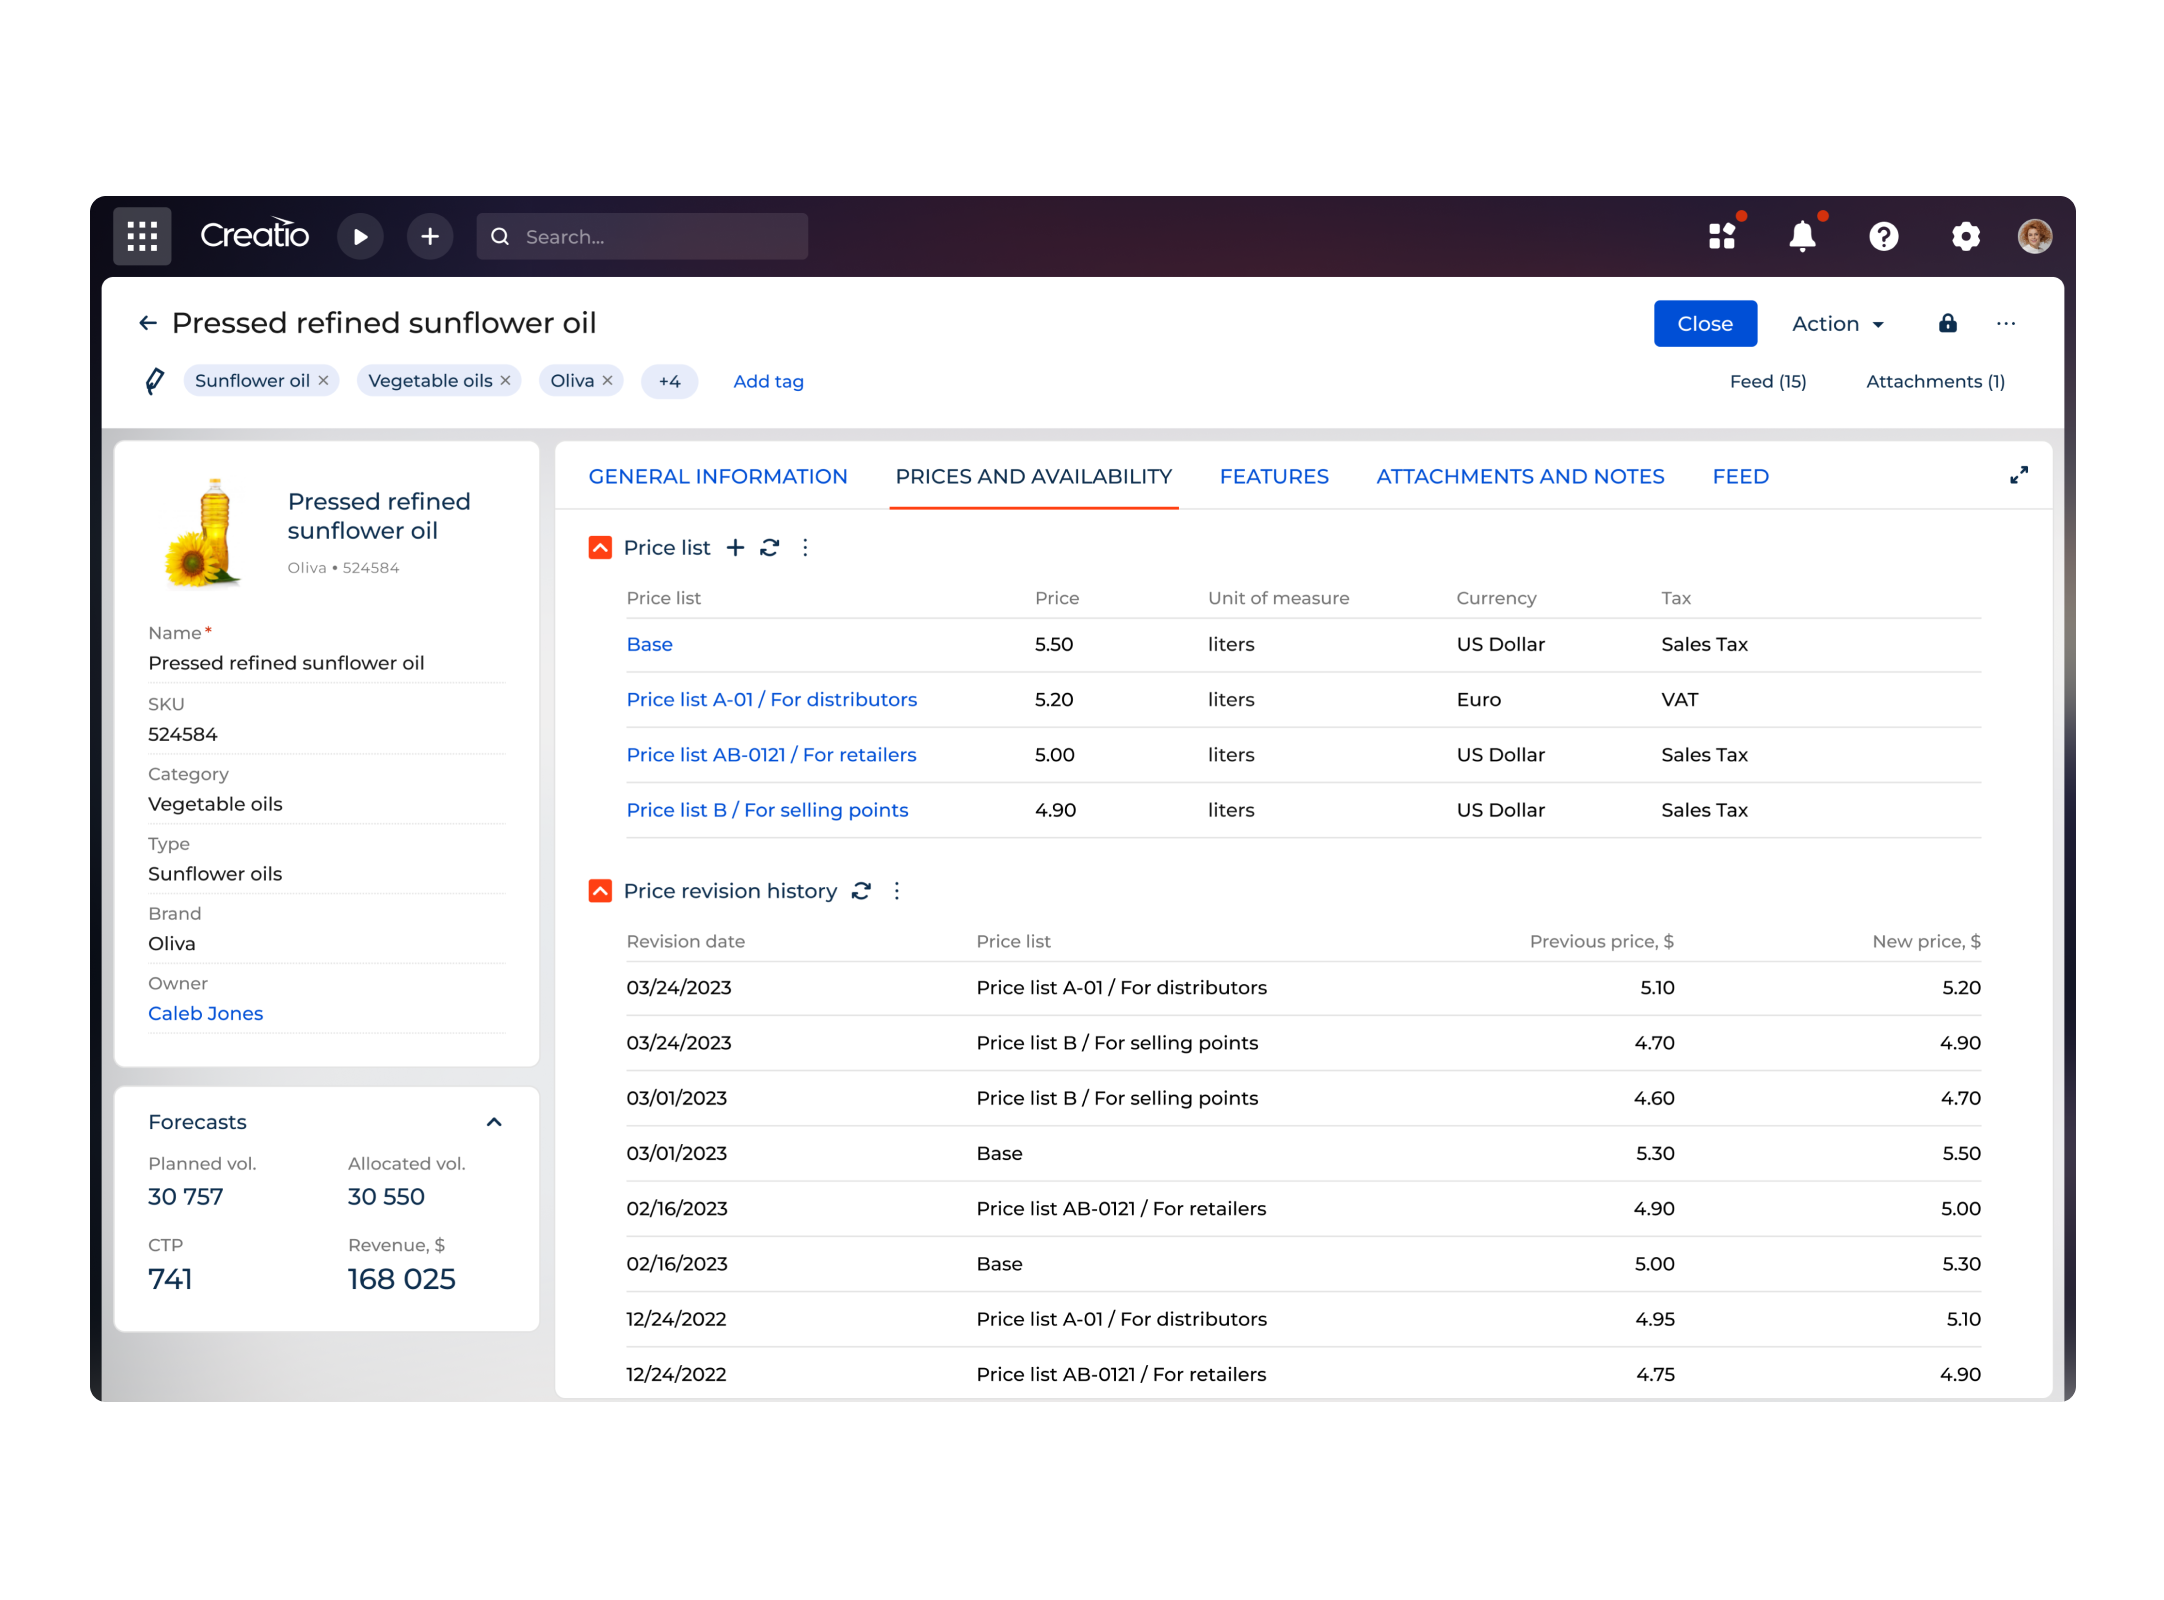Screen dimensions: 2164x1600
Task: Open the help icon
Action: pyautogui.click(x=1884, y=236)
